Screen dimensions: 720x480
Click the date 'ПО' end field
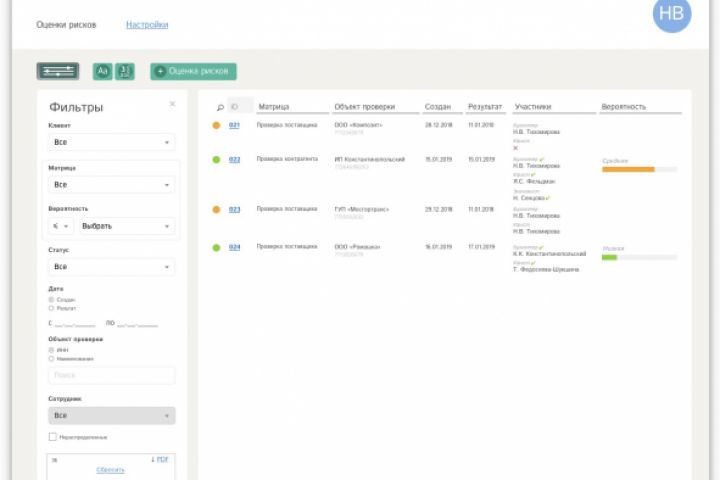(x=137, y=323)
